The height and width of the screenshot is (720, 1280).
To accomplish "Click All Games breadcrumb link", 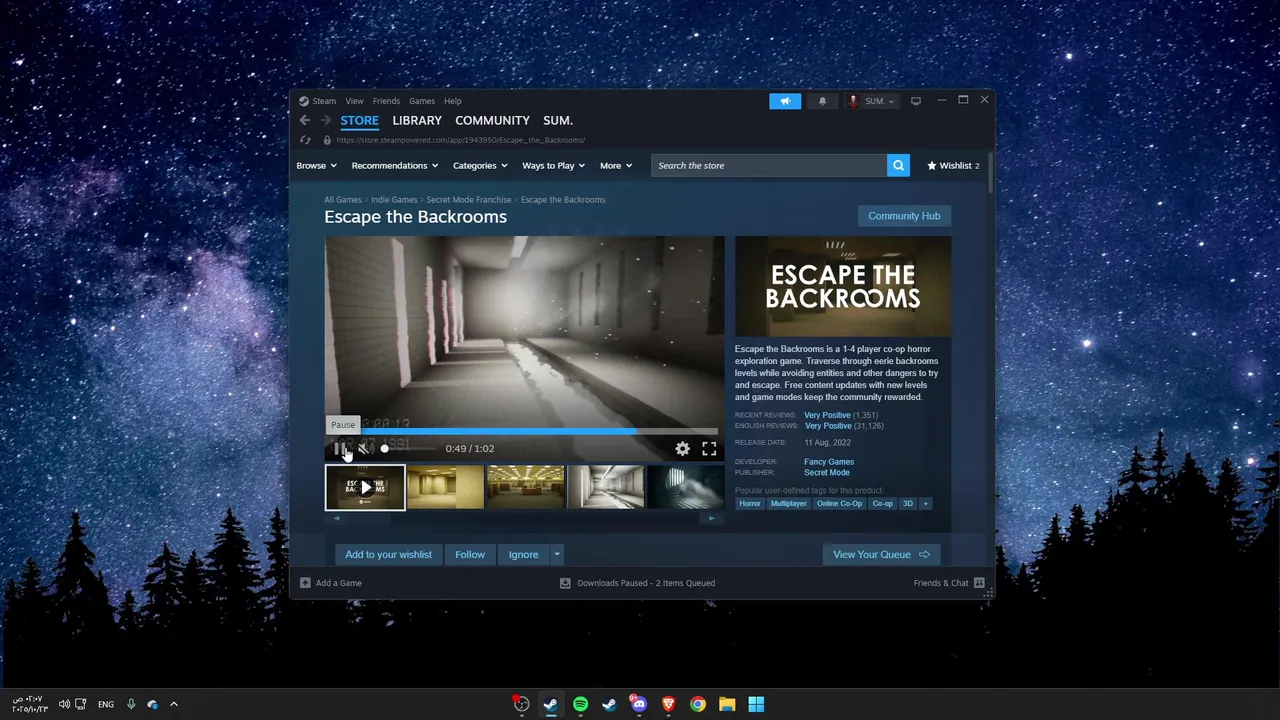I will pyautogui.click(x=343, y=200).
